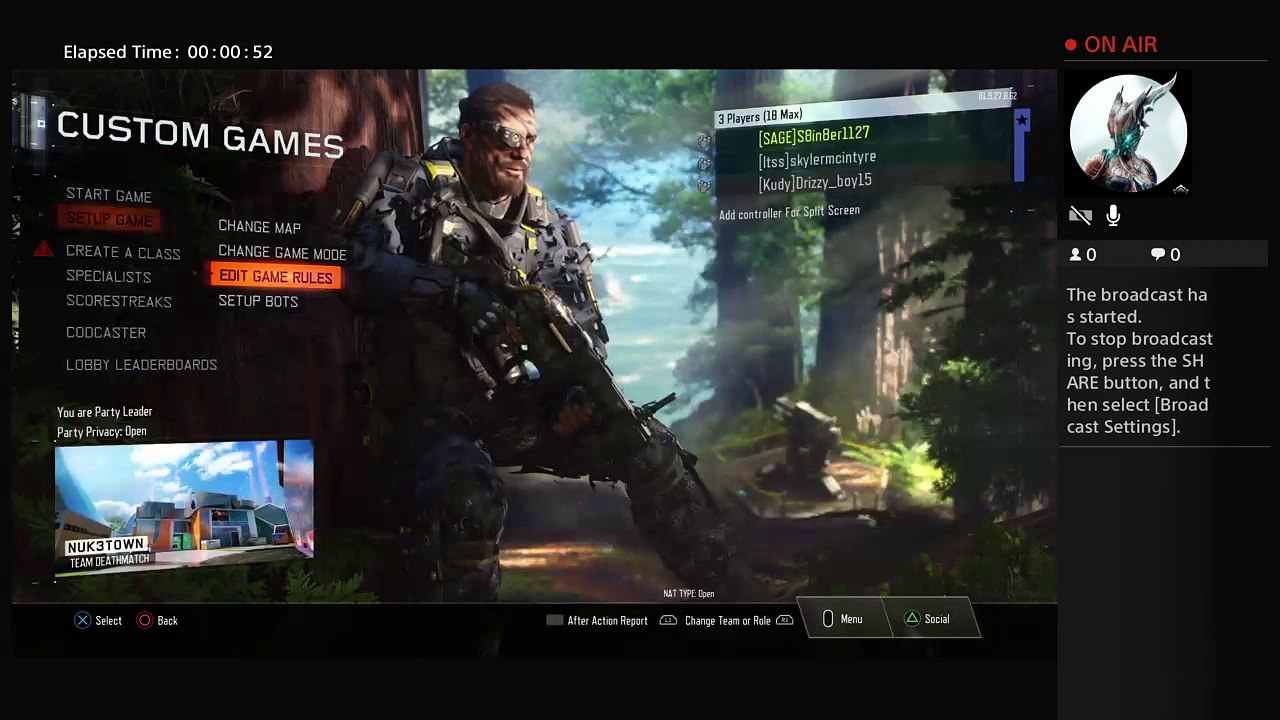
Task: Choose Setup Bots in the setup submenu
Action: (x=258, y=301)
